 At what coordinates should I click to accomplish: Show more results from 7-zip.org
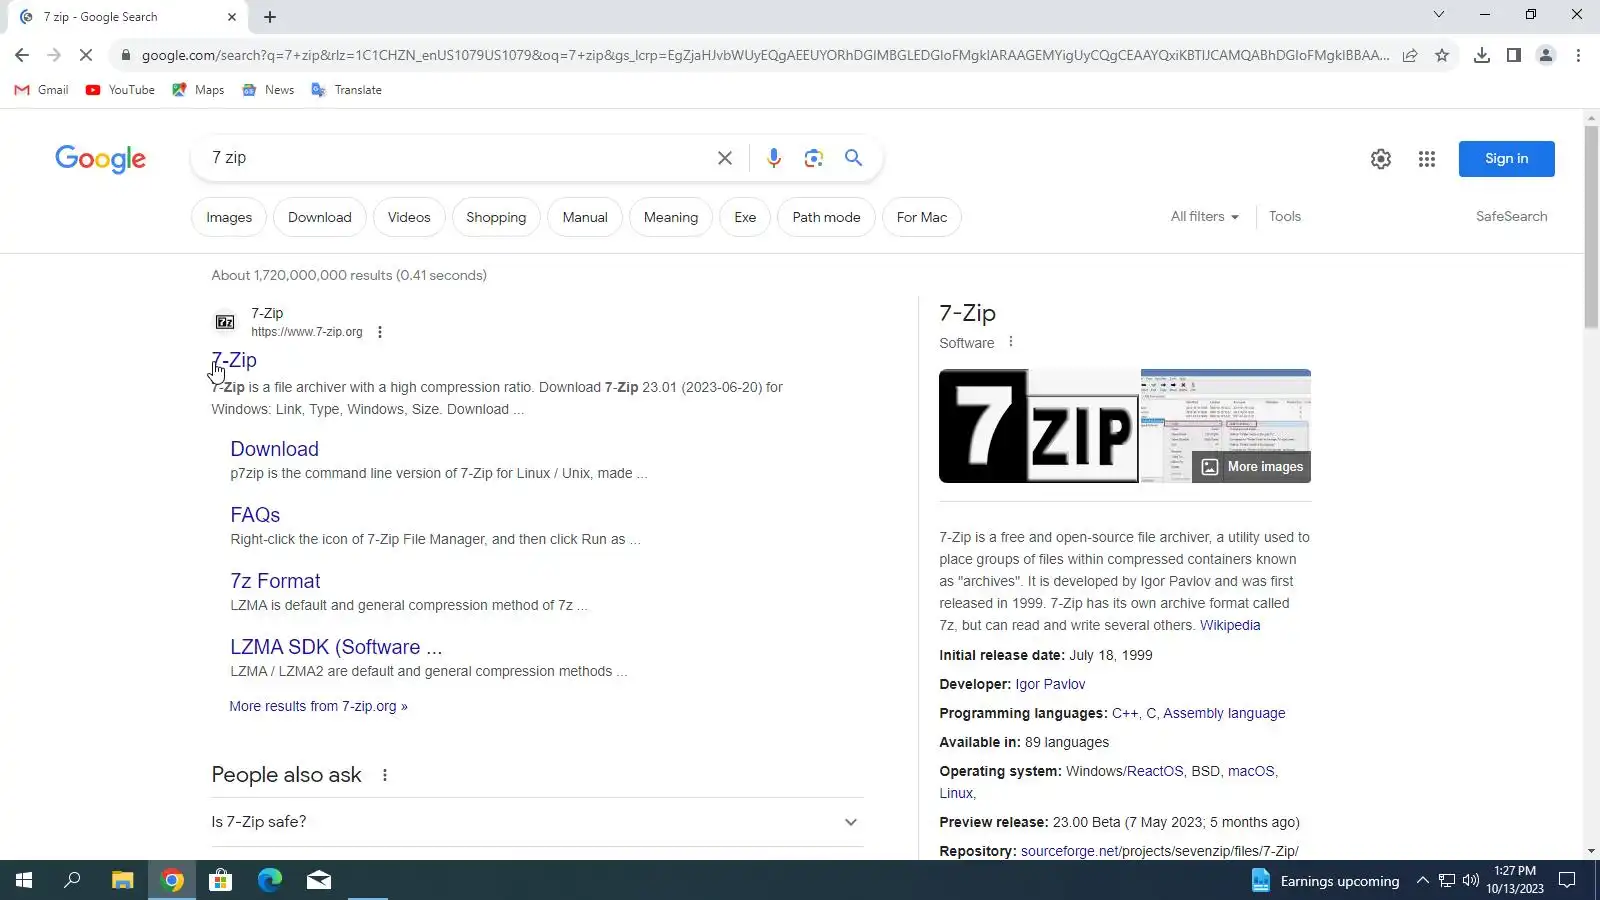coord(318,706)
